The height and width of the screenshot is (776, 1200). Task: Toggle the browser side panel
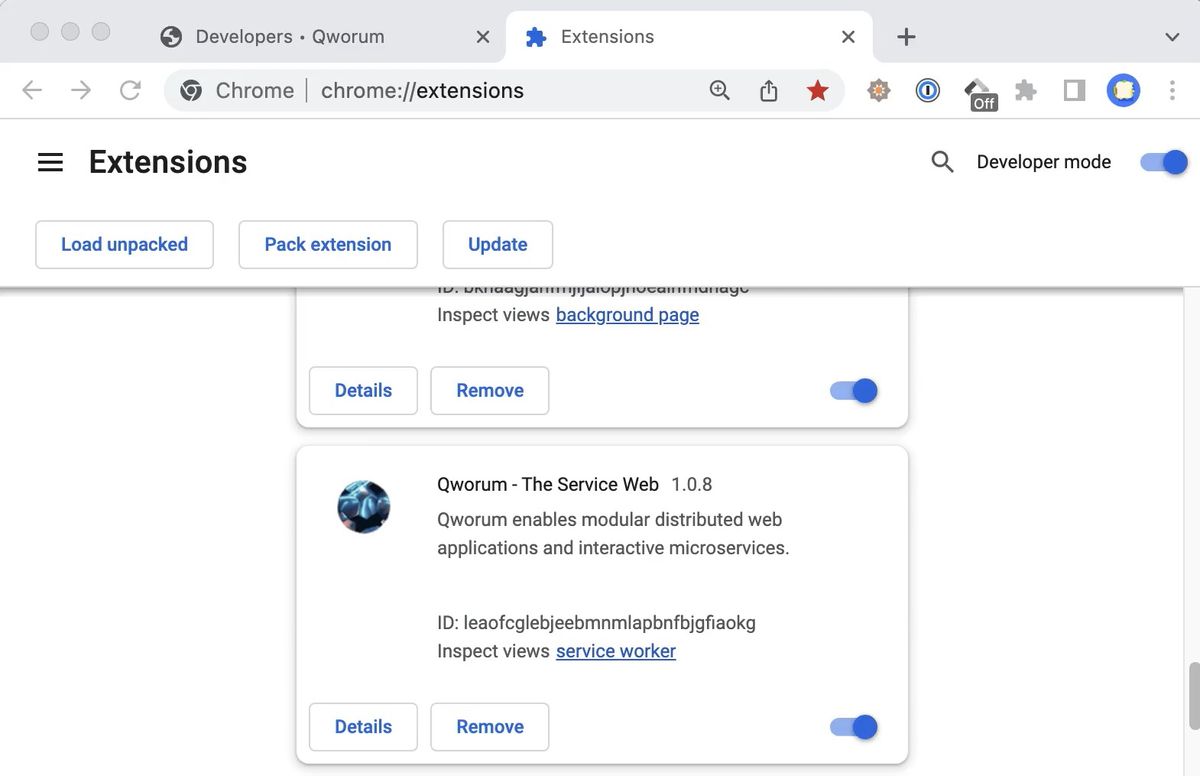(x=1074, y=91)
